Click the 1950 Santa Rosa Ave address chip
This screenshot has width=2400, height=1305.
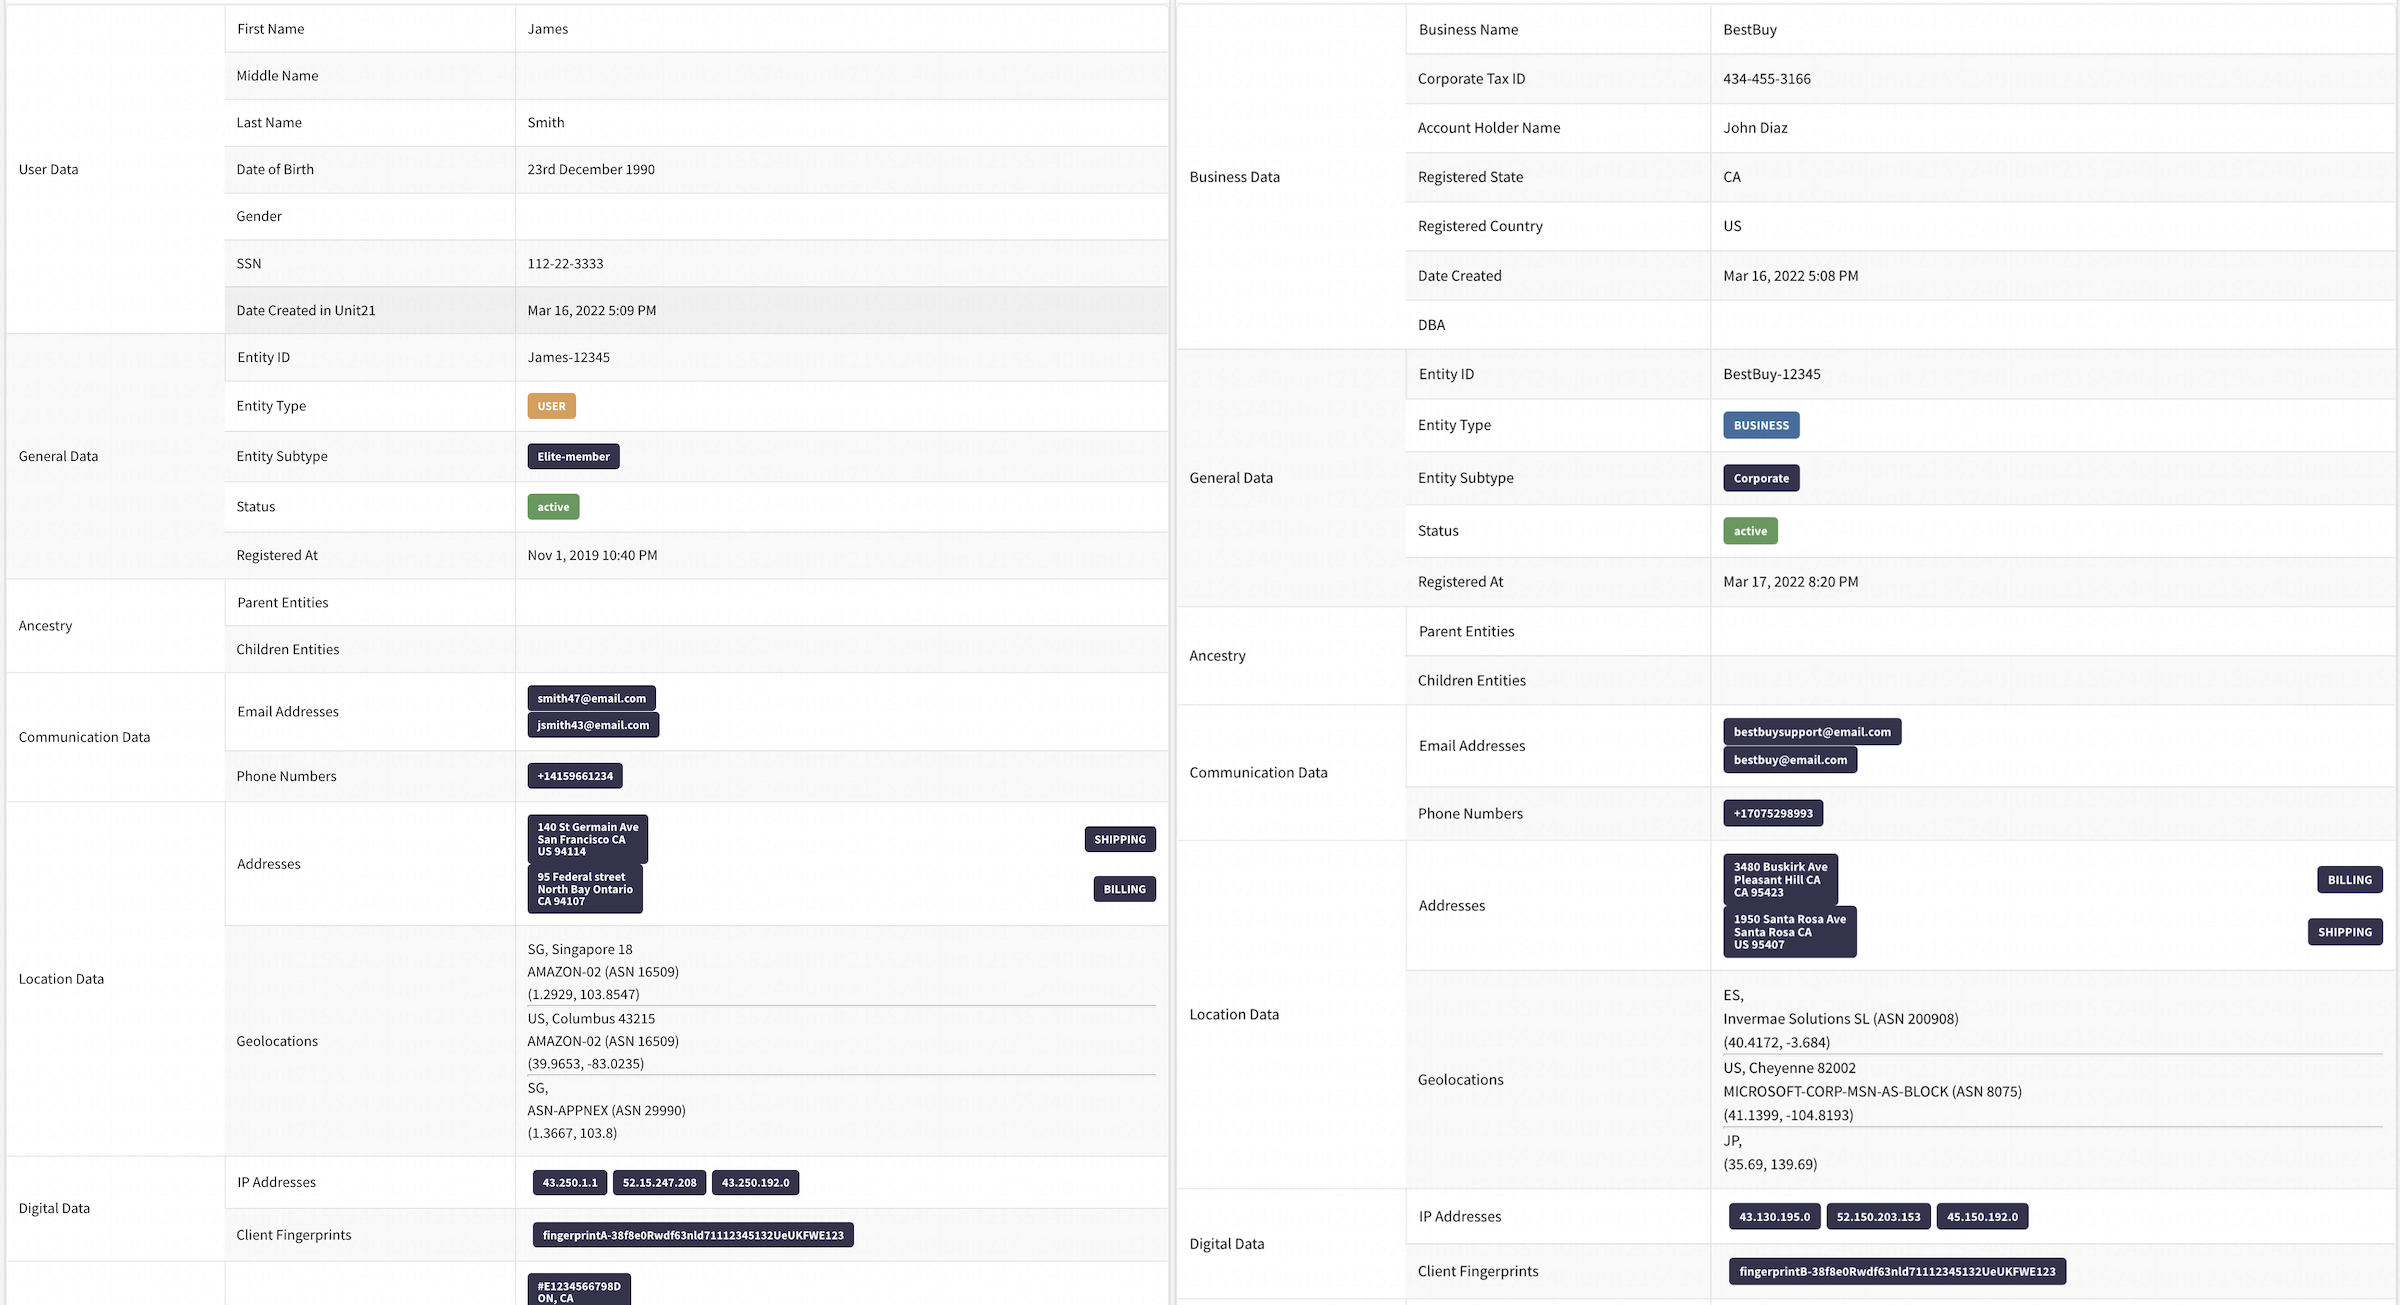pyautogui.click(x=1789, y=932)
